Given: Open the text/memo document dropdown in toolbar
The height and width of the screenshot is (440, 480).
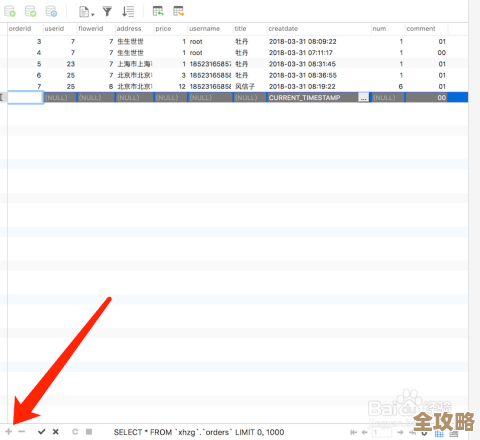Looking at the screenshot, I should pyautogui.click(x=86, y=12).
